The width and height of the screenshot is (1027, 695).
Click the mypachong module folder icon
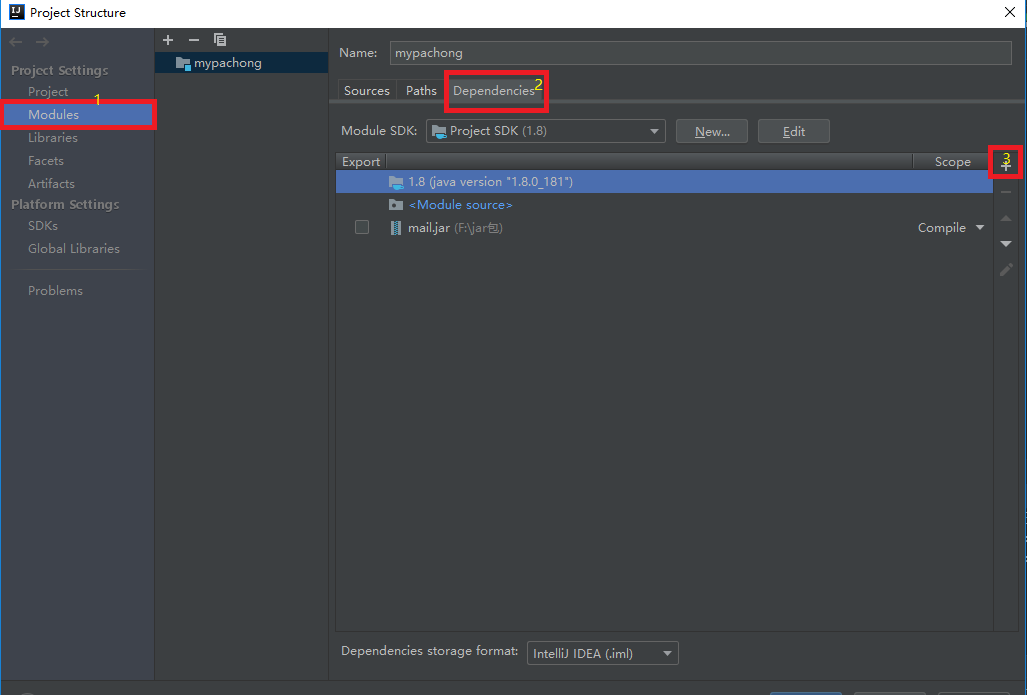(183, 63)
